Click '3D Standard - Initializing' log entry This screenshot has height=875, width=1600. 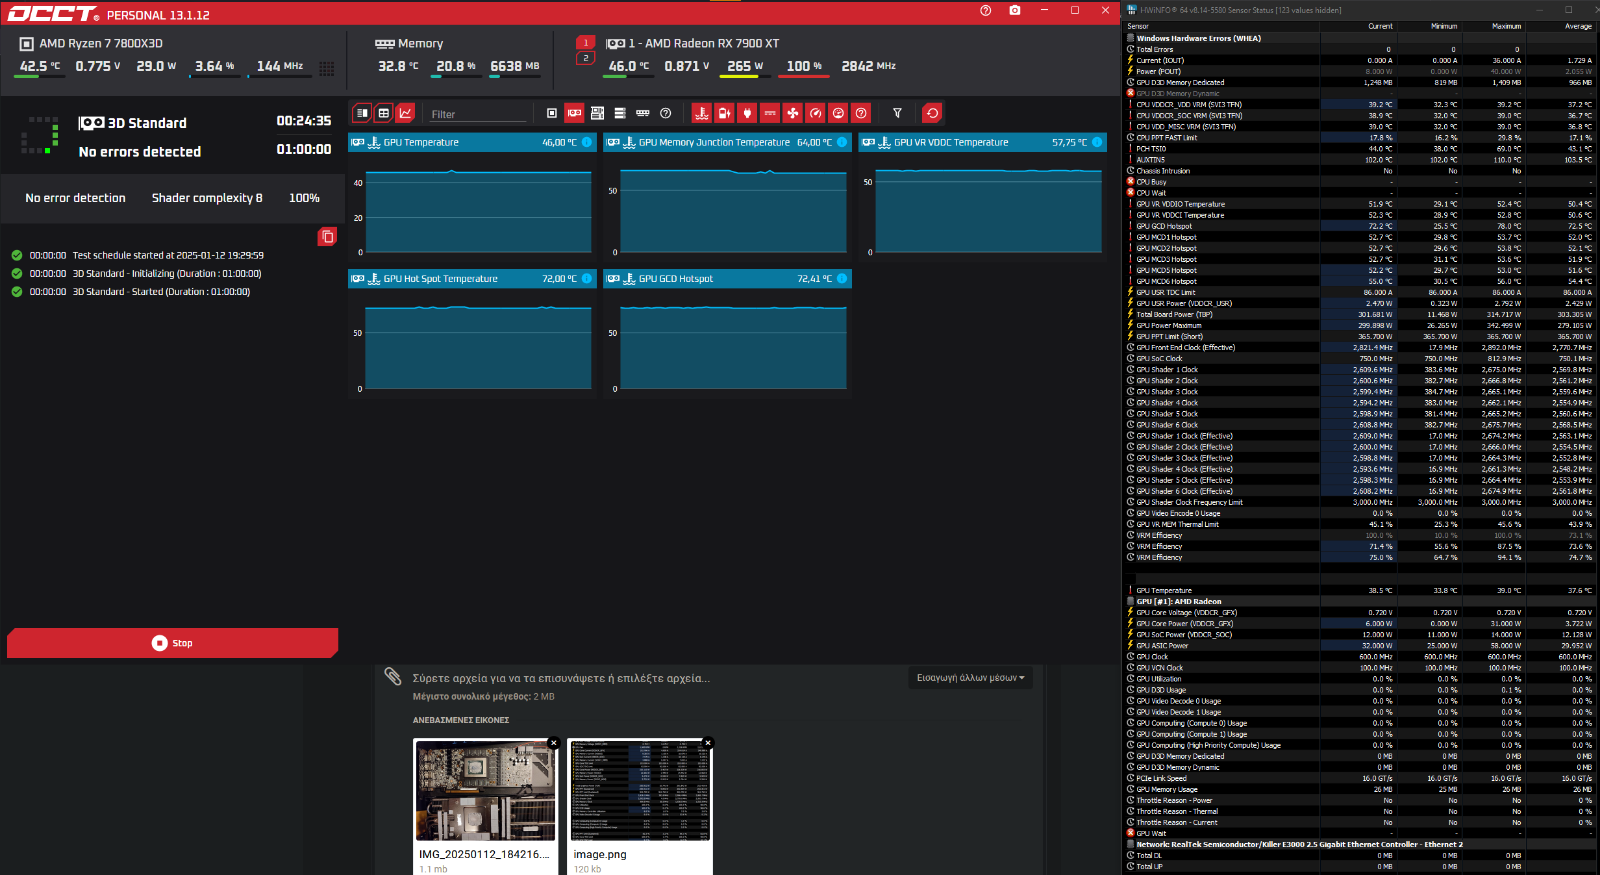tap(167, 273)
